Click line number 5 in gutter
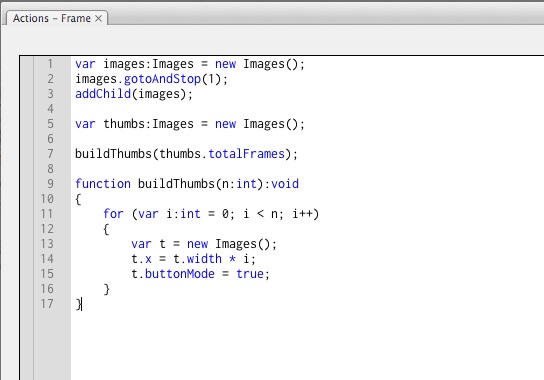This screenshot has width=544, height=380. tap(50, 124)
